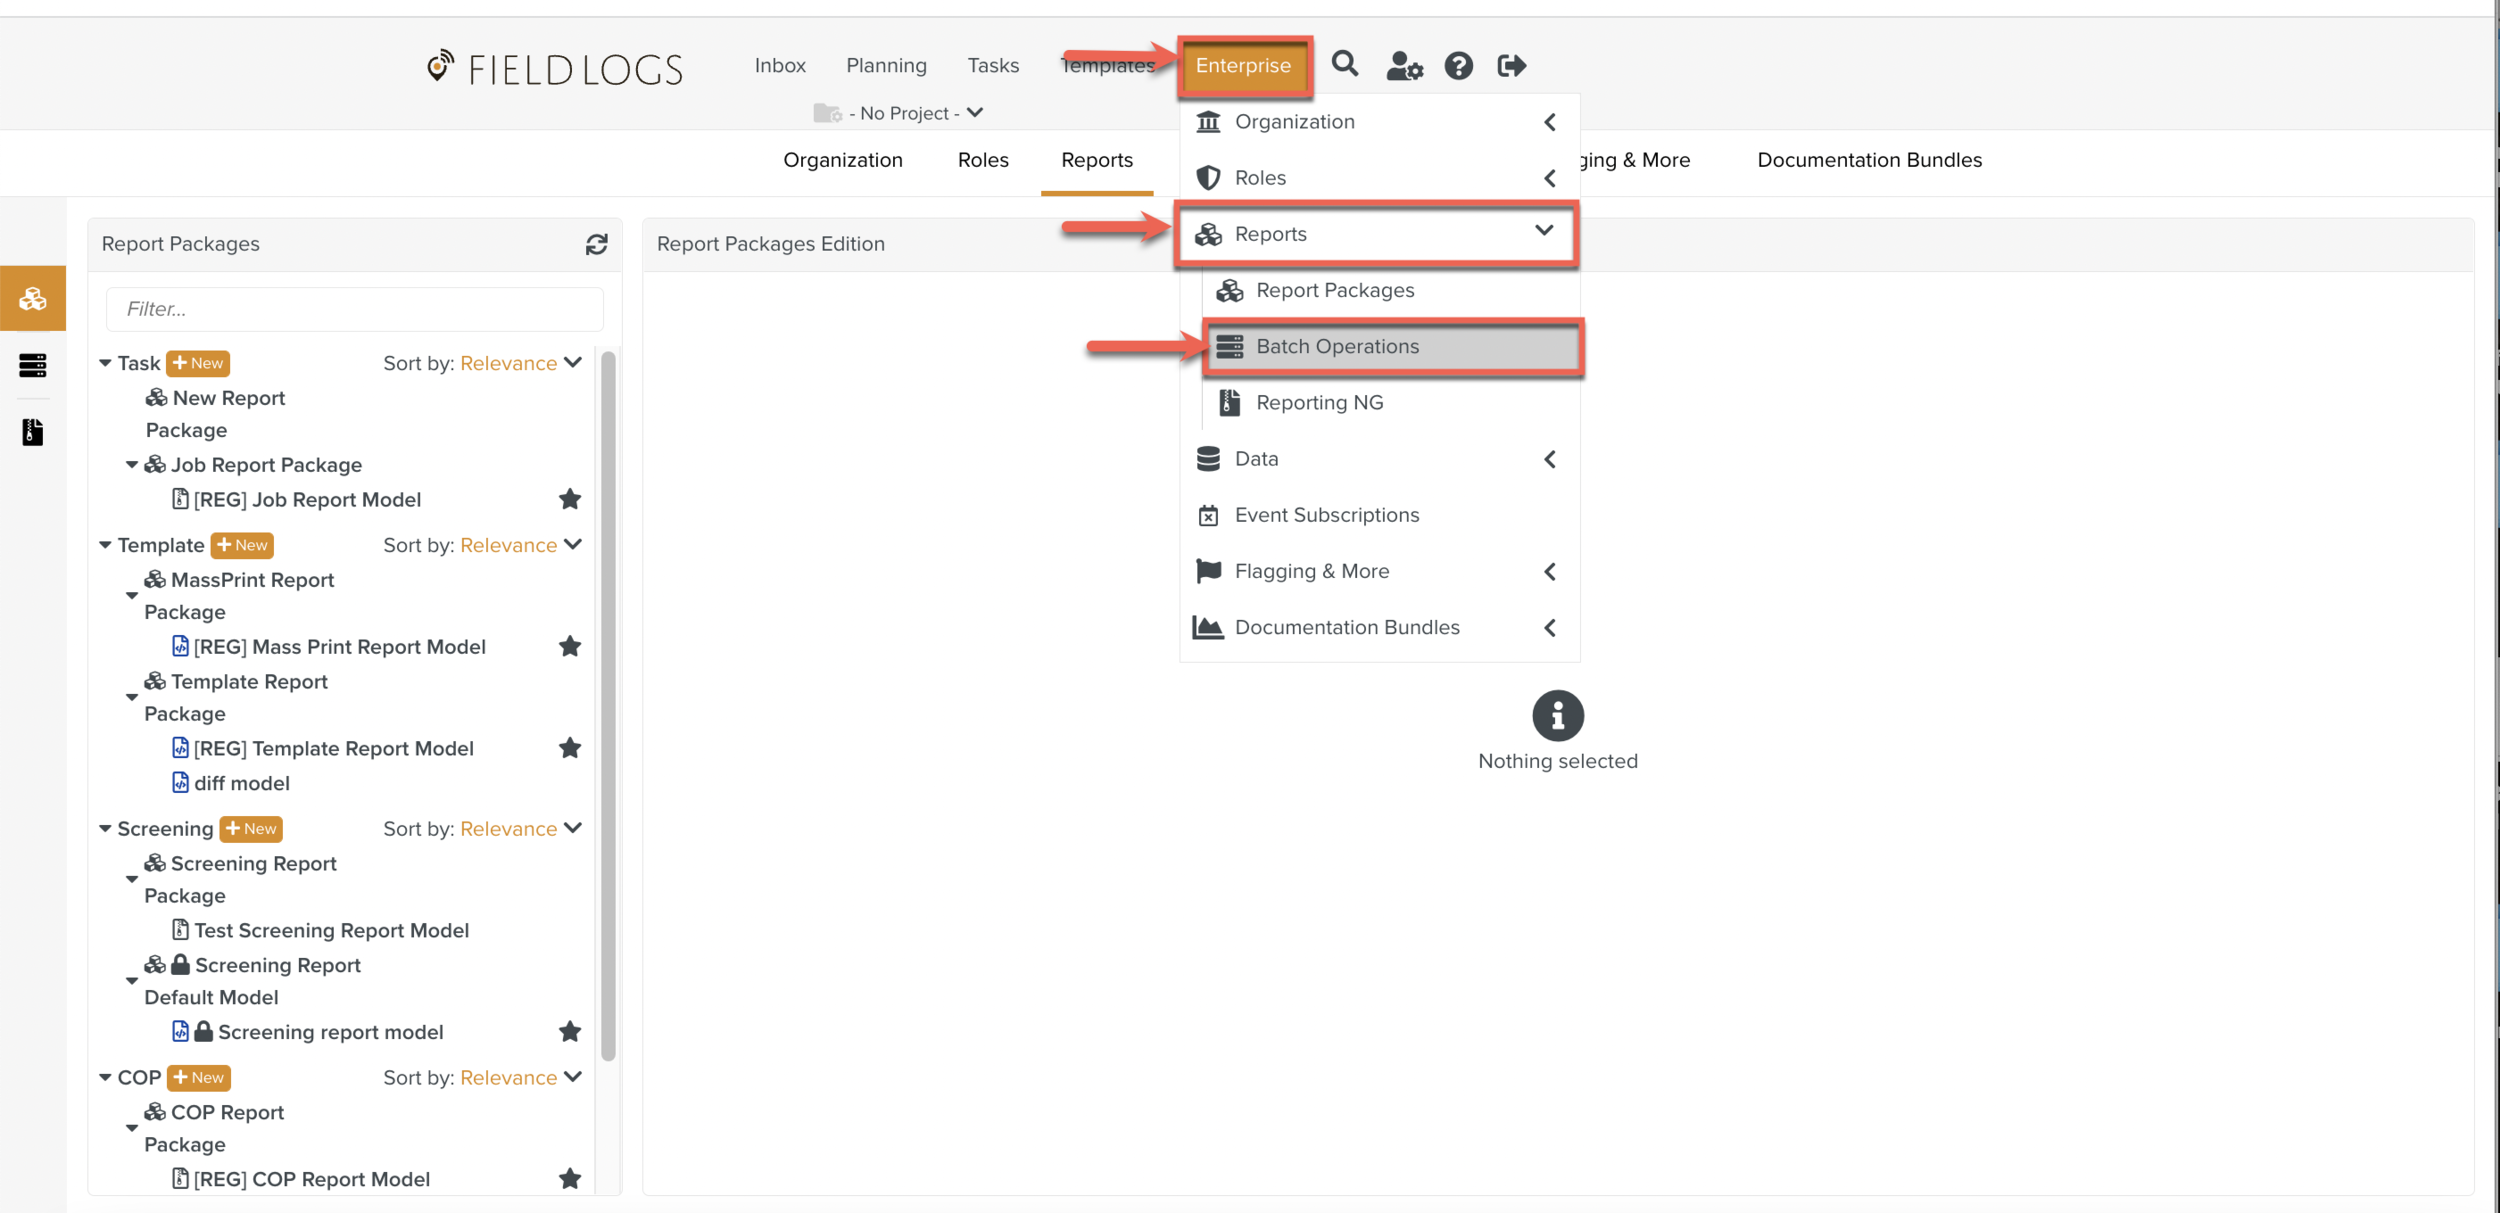Click the Roles shield icon

pyautogui.click(x=1208, y=178)
